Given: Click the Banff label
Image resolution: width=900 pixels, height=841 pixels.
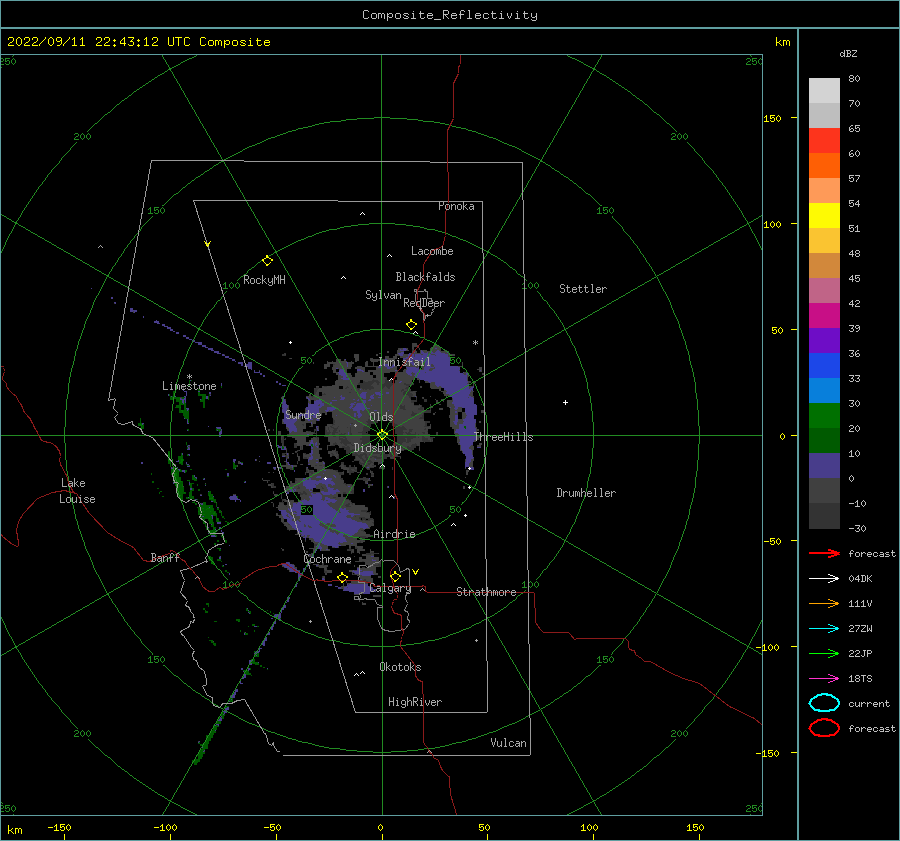Looking at the screenshot, I should (x=165, y=557).
